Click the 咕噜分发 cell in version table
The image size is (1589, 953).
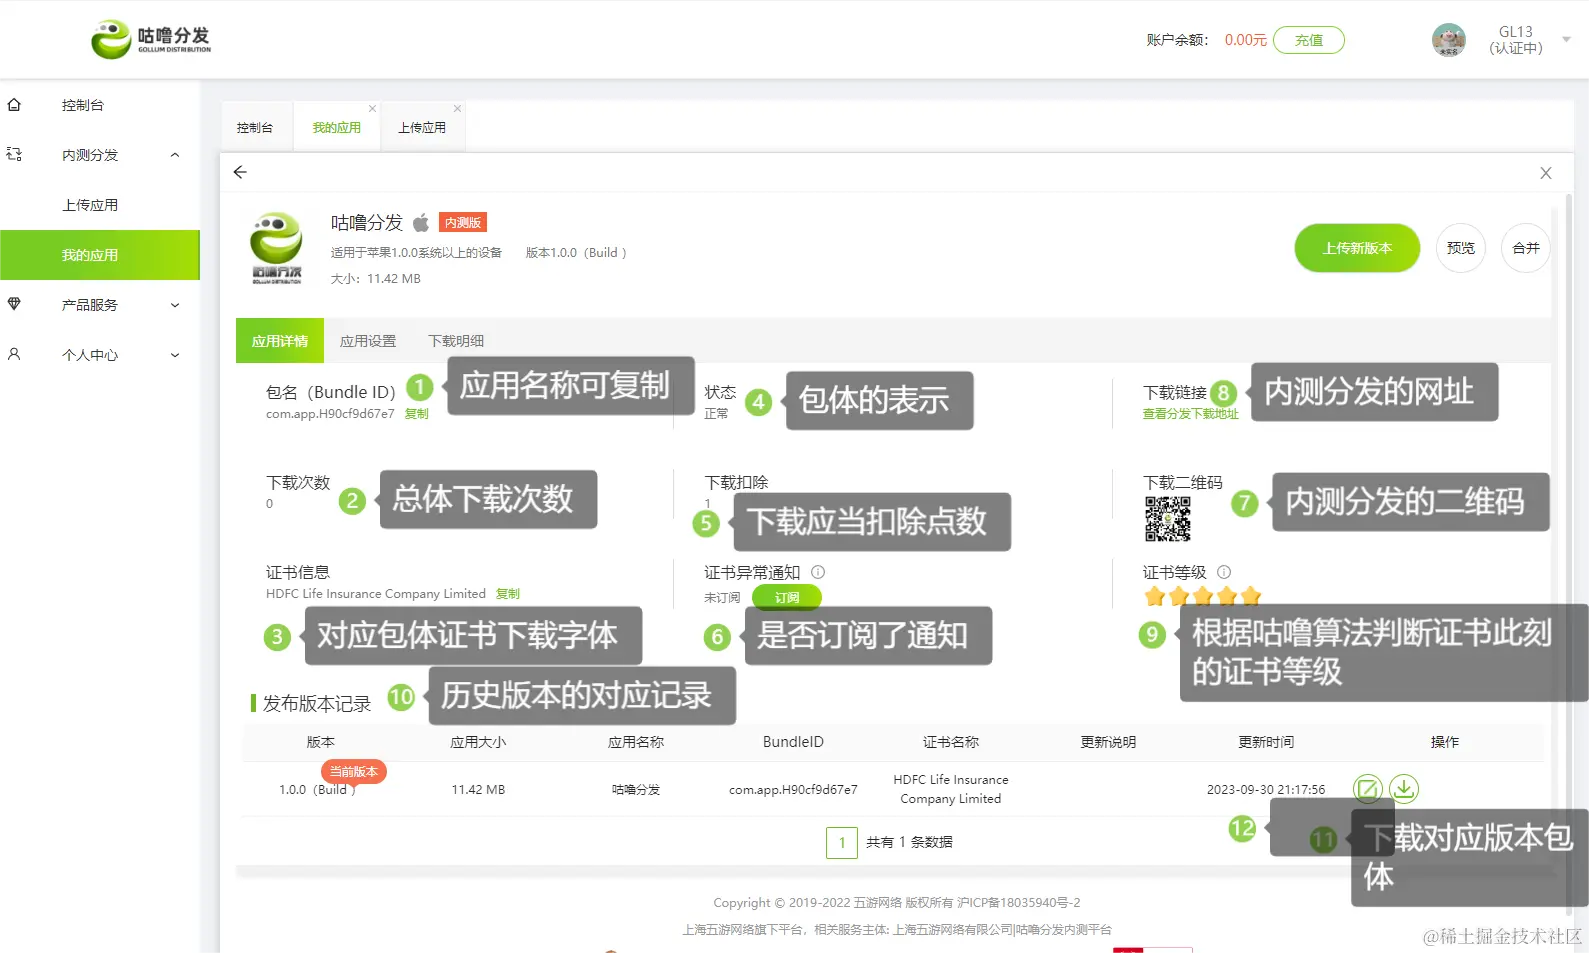click(636, 789)
